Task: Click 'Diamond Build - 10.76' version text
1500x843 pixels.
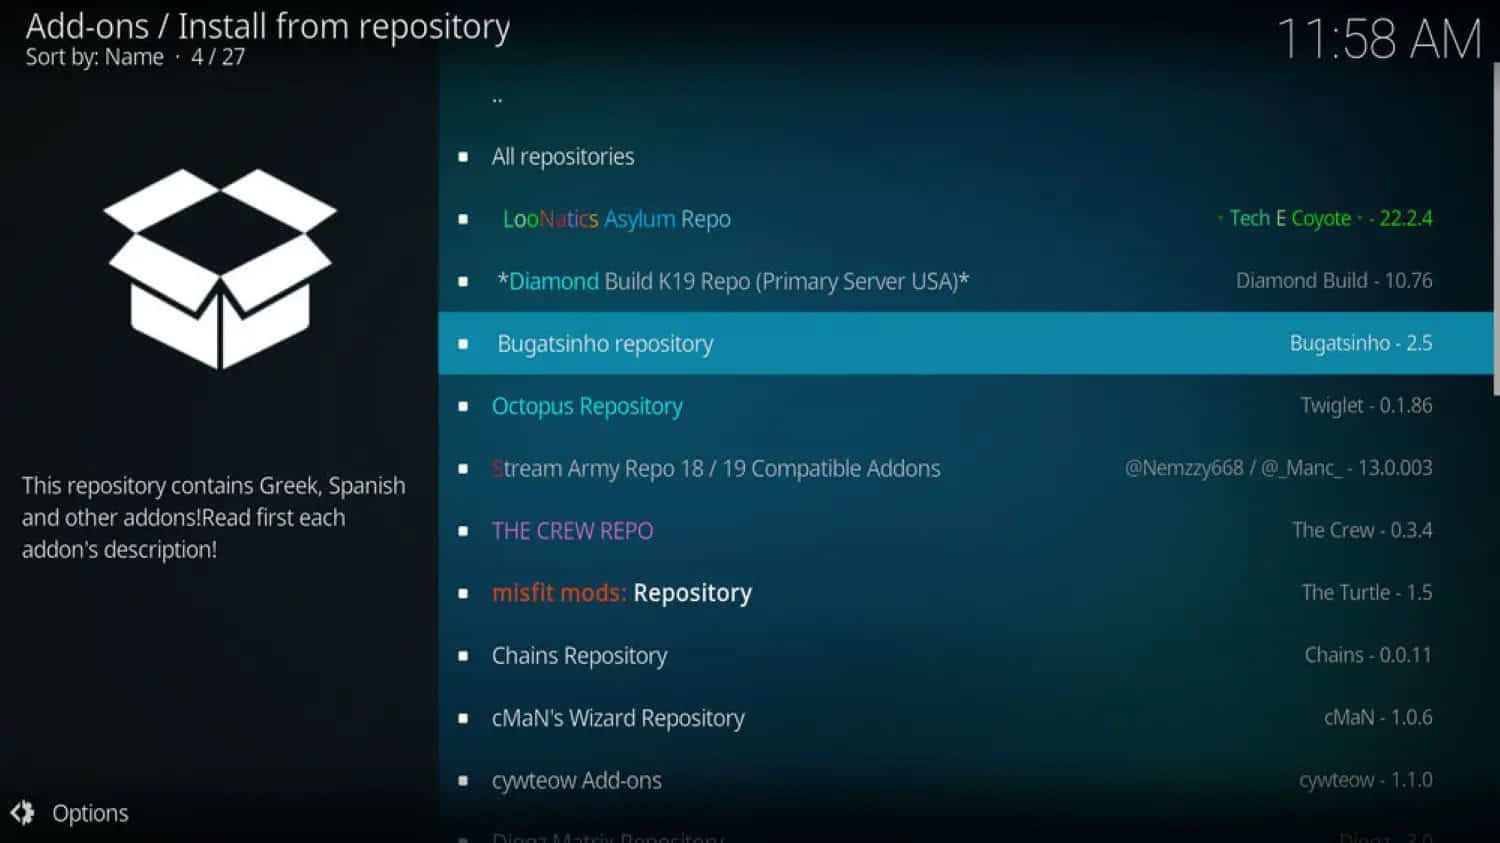Action: pos(1334,281)
